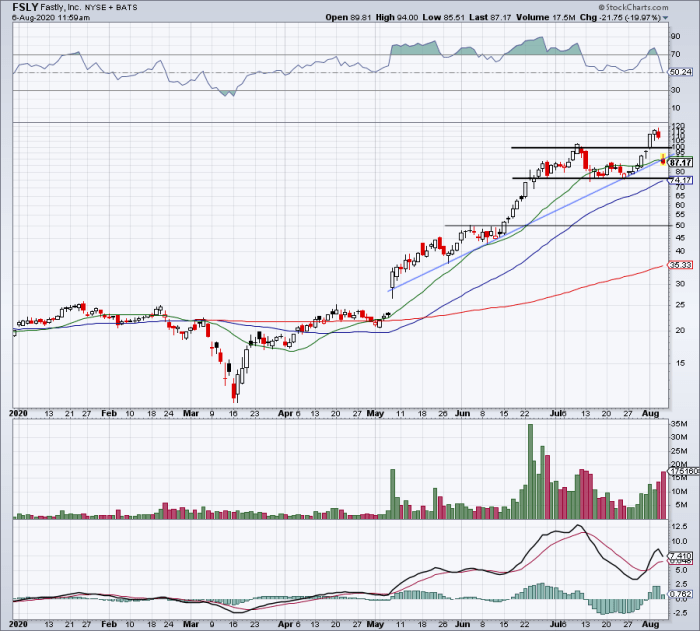Select the Volume 17.5M value in the header

coord(546,17)
